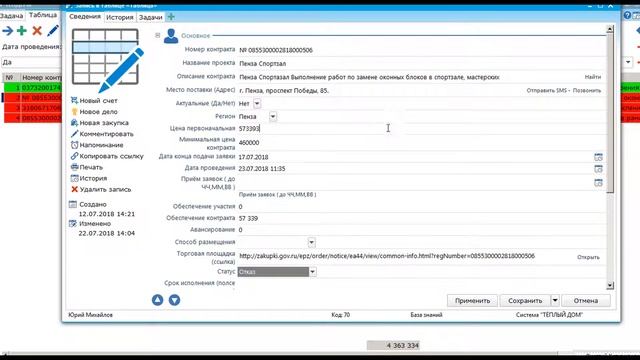
Task: Click the red X icon beside Удалить запись
Action: click(x=74, y=189)
